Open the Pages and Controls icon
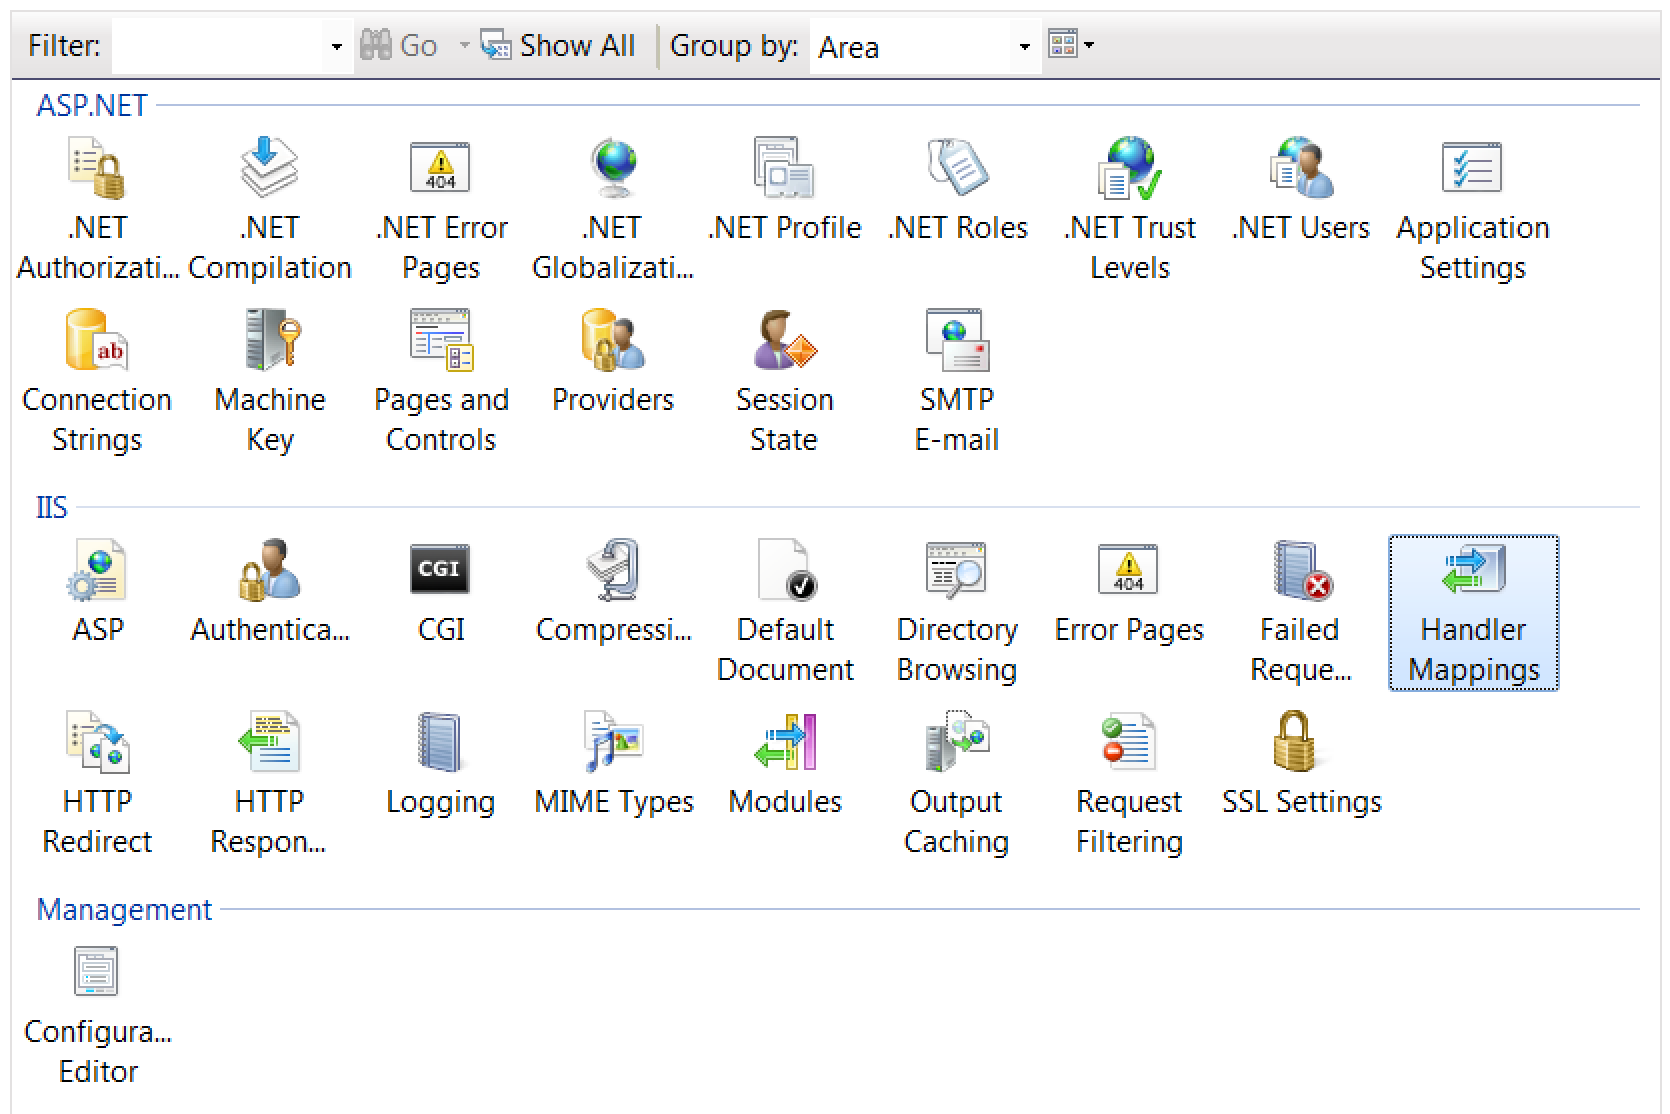Viewport: 1670px width, 1114px height. coord(441,340)
